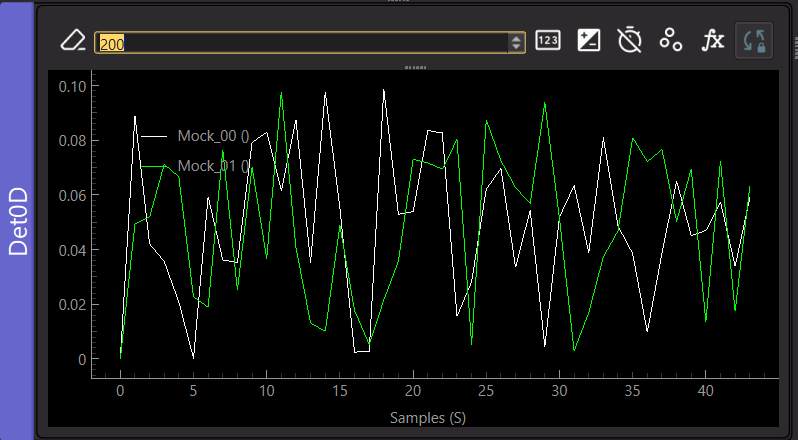Viewport: 798px width, 440px height.
Task: Toggle the three-dots scatter display icon
Action: [671, 40]
